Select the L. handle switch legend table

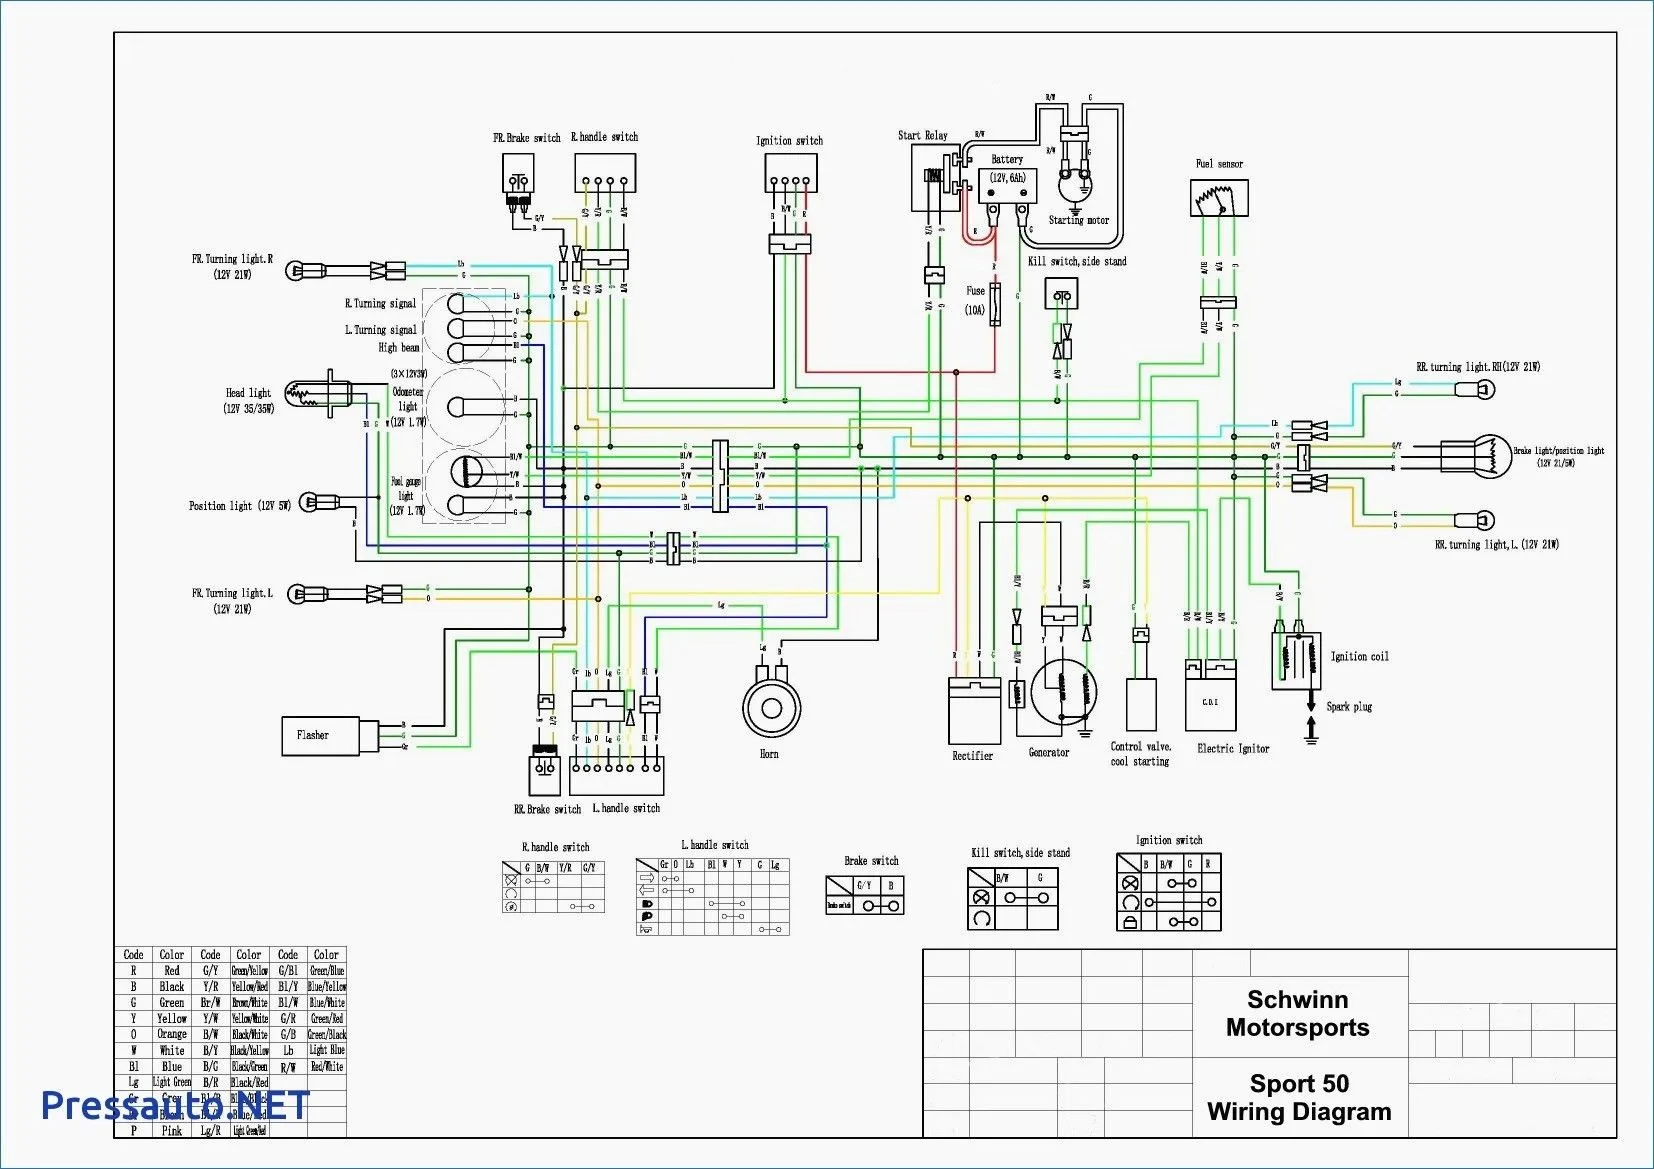[x=712, y=896]
